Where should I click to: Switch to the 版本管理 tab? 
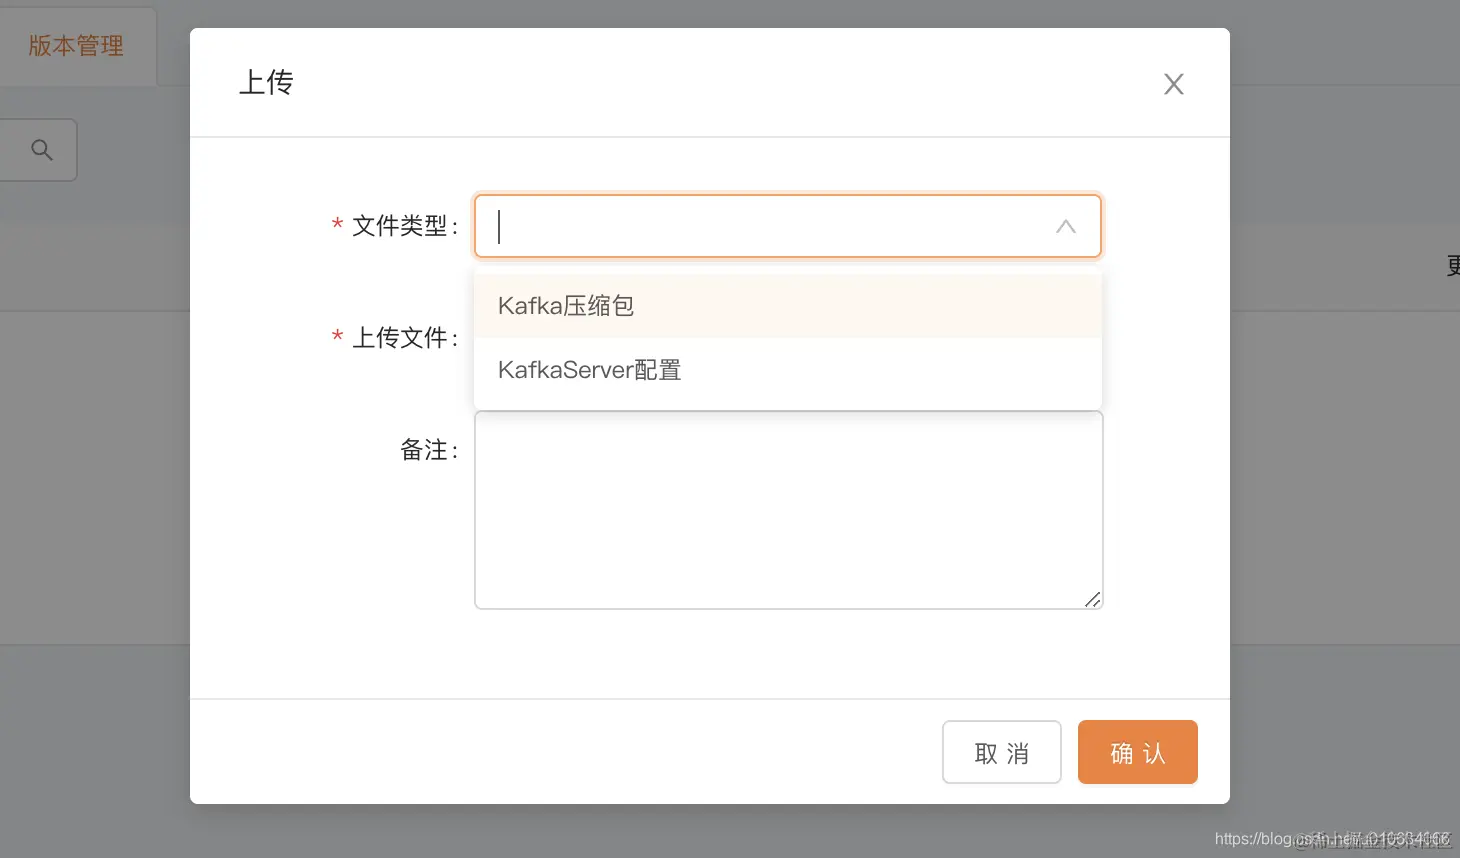tap(77, 46)
